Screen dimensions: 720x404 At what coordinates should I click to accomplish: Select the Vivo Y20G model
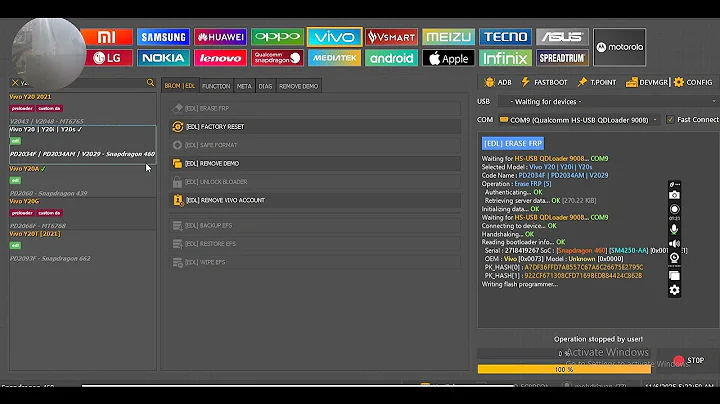point(83,213)
